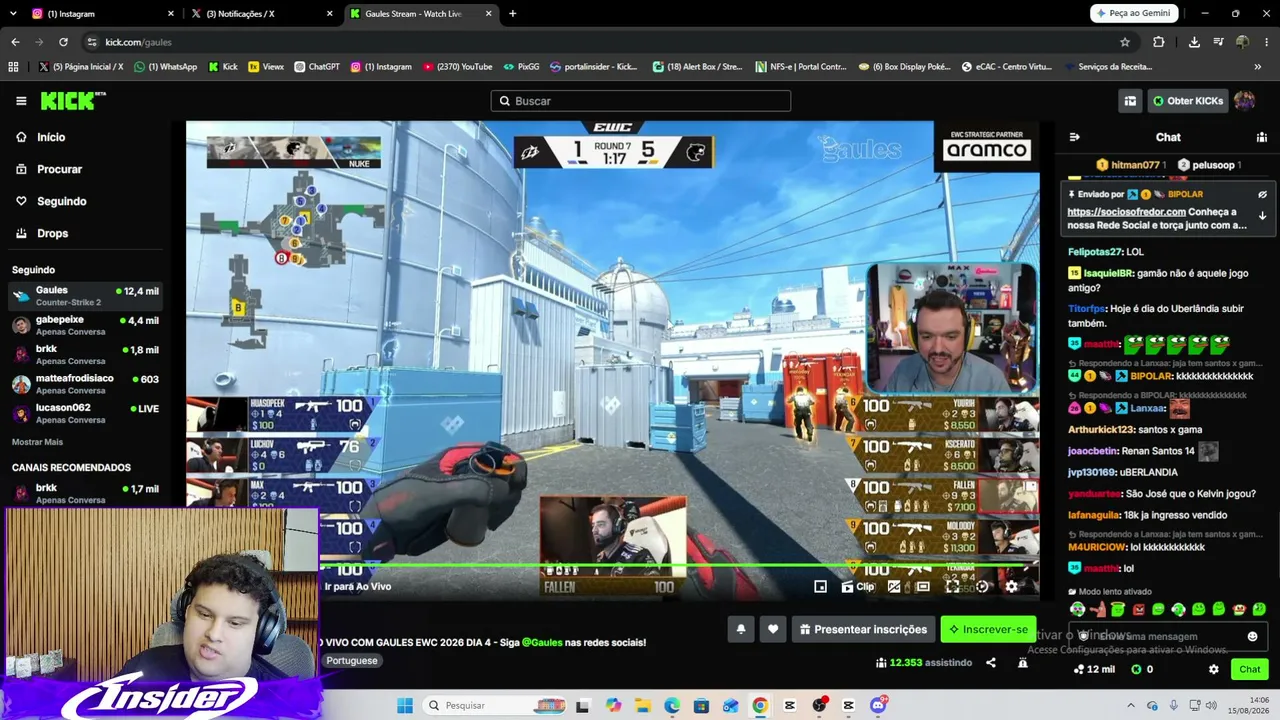This screenshot has width=1280, height=720.
Task: Click the 12 mil channel points counter
Action: 1094,669
